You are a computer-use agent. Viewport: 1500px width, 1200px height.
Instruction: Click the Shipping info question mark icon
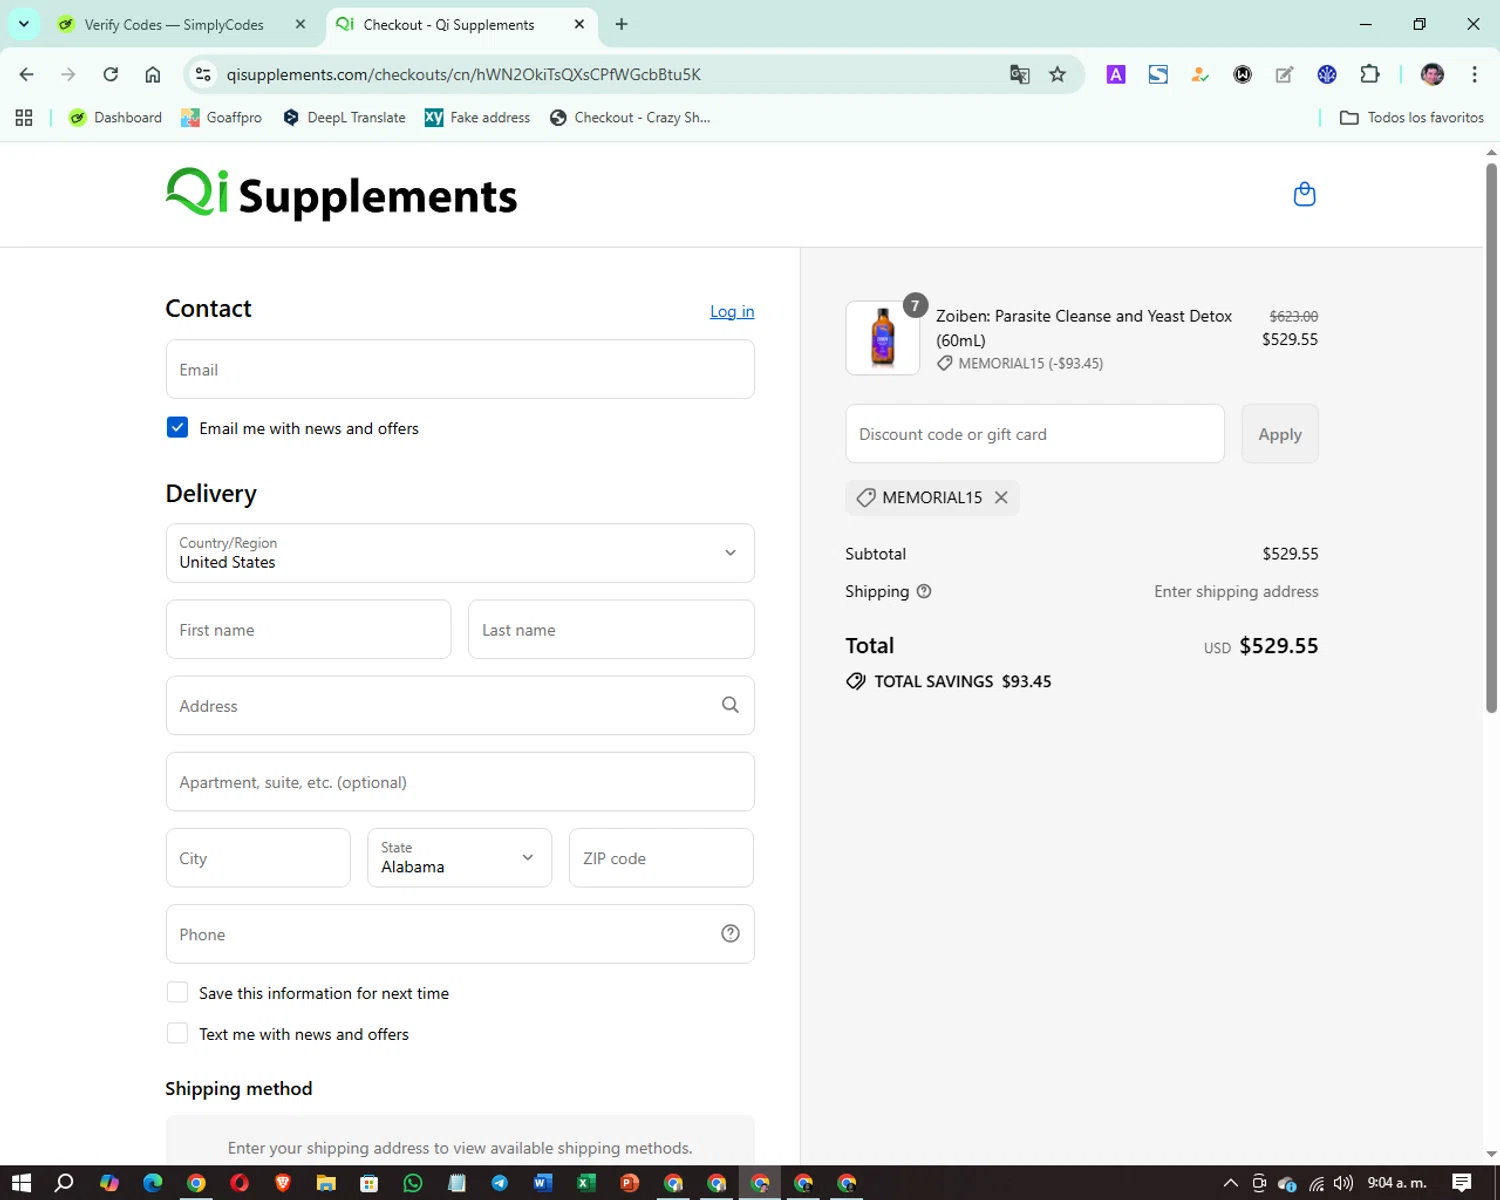pos(924,591)
